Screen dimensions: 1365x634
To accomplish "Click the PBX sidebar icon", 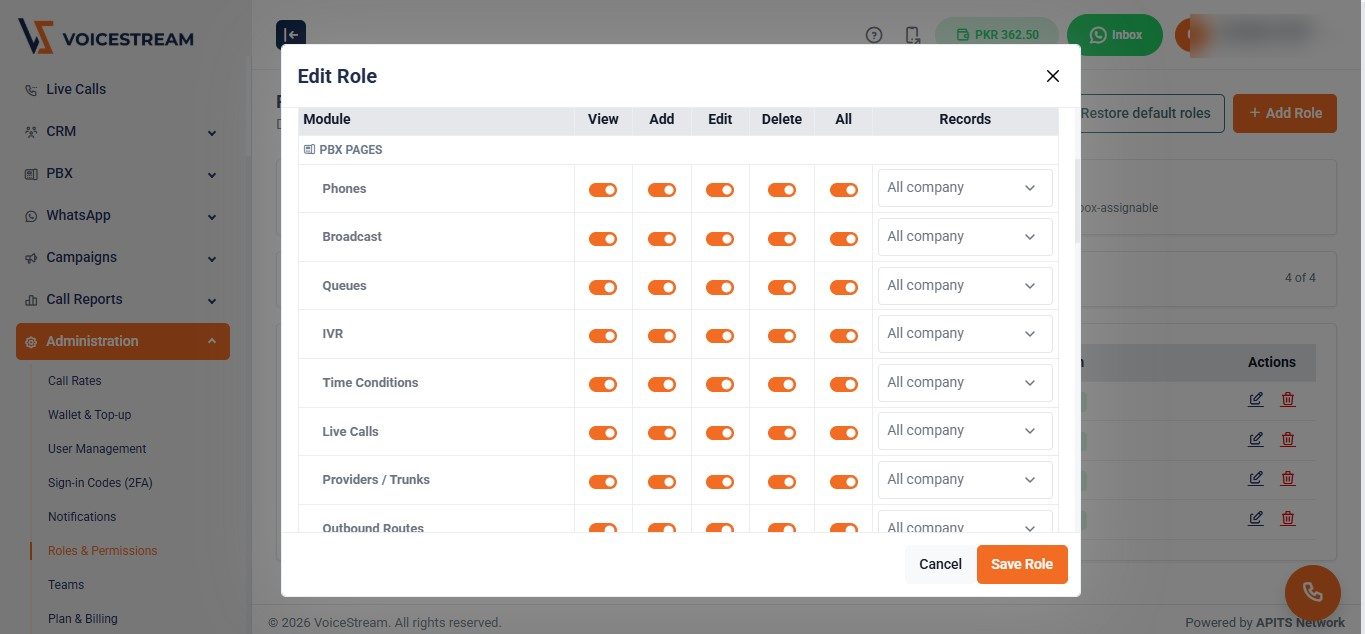I will tap(31, 174).
